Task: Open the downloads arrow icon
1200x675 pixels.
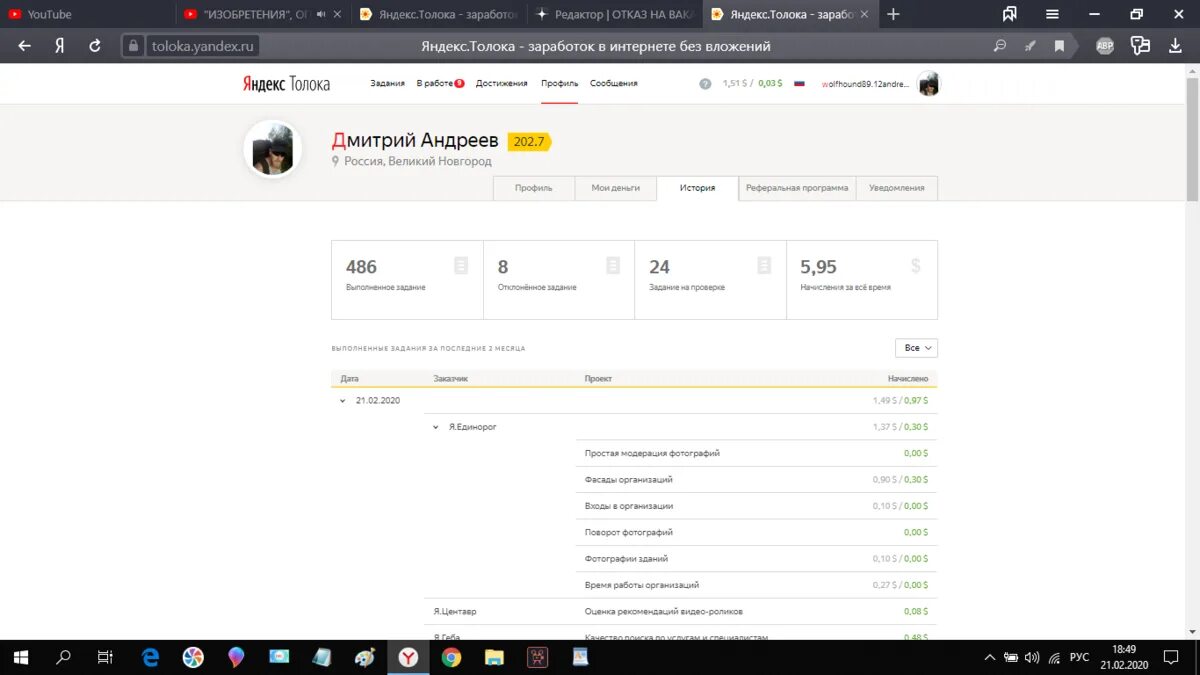Action: [1175, 46]
